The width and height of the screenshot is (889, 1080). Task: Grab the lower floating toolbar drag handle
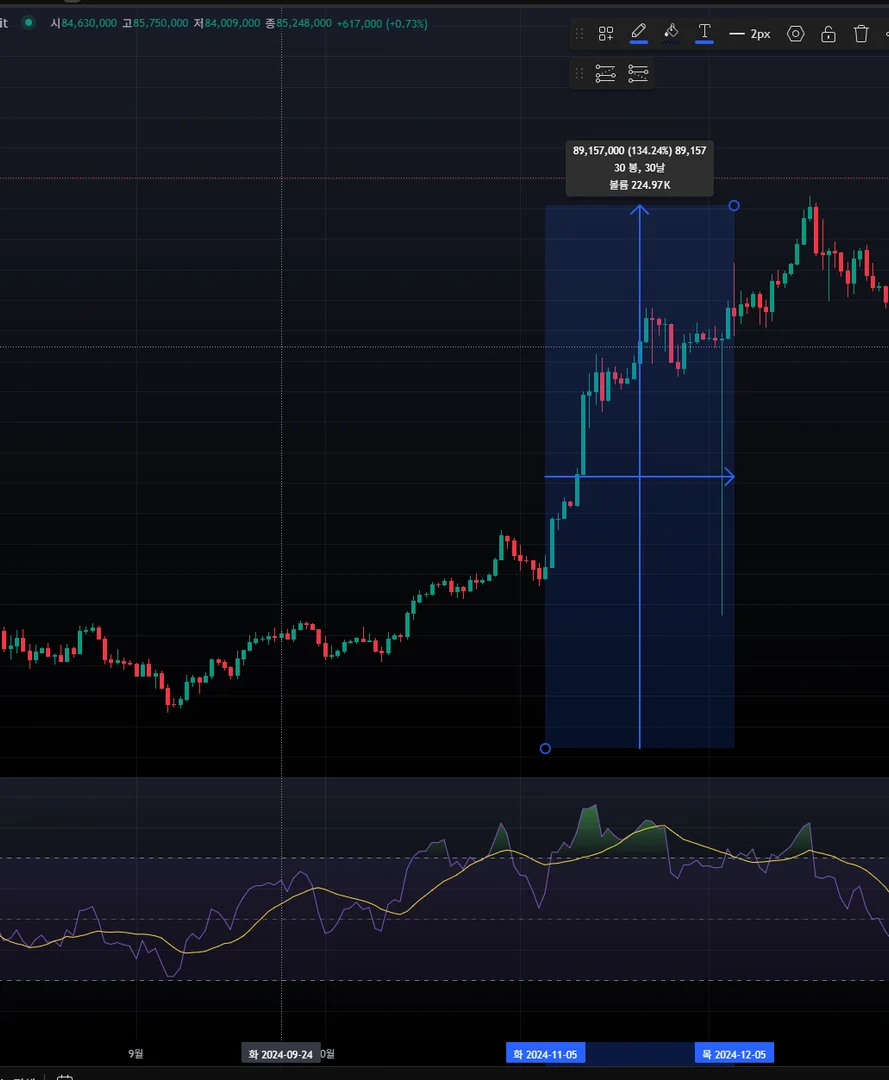point(579,73)
